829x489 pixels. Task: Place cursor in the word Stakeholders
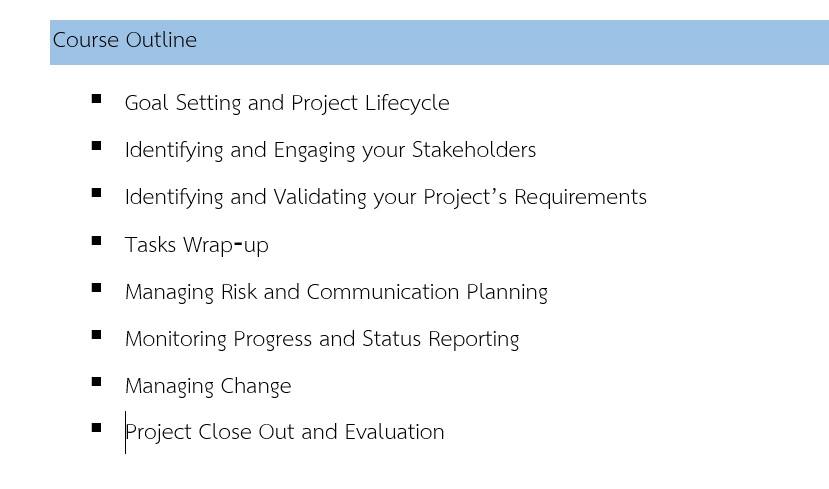474,150
